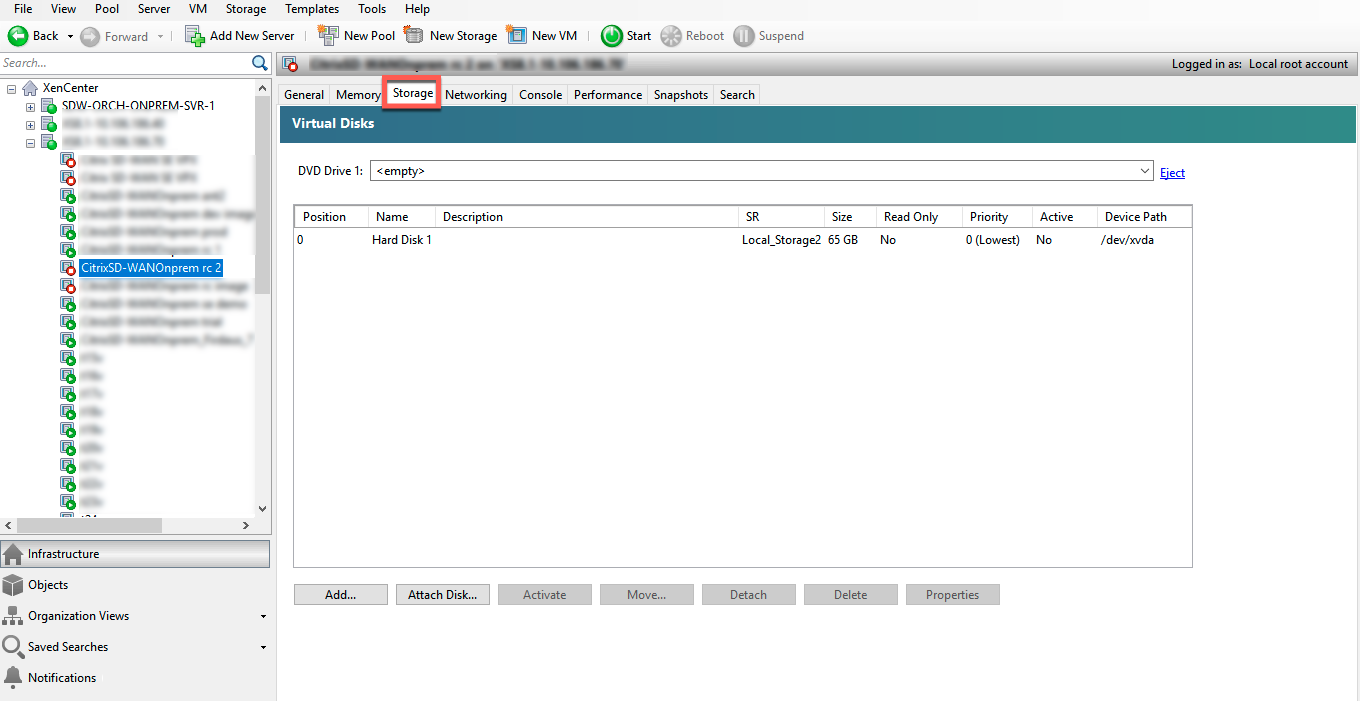Click the green Start power icon
This screenshot has height=701, width=1360.
pos(611,36)
